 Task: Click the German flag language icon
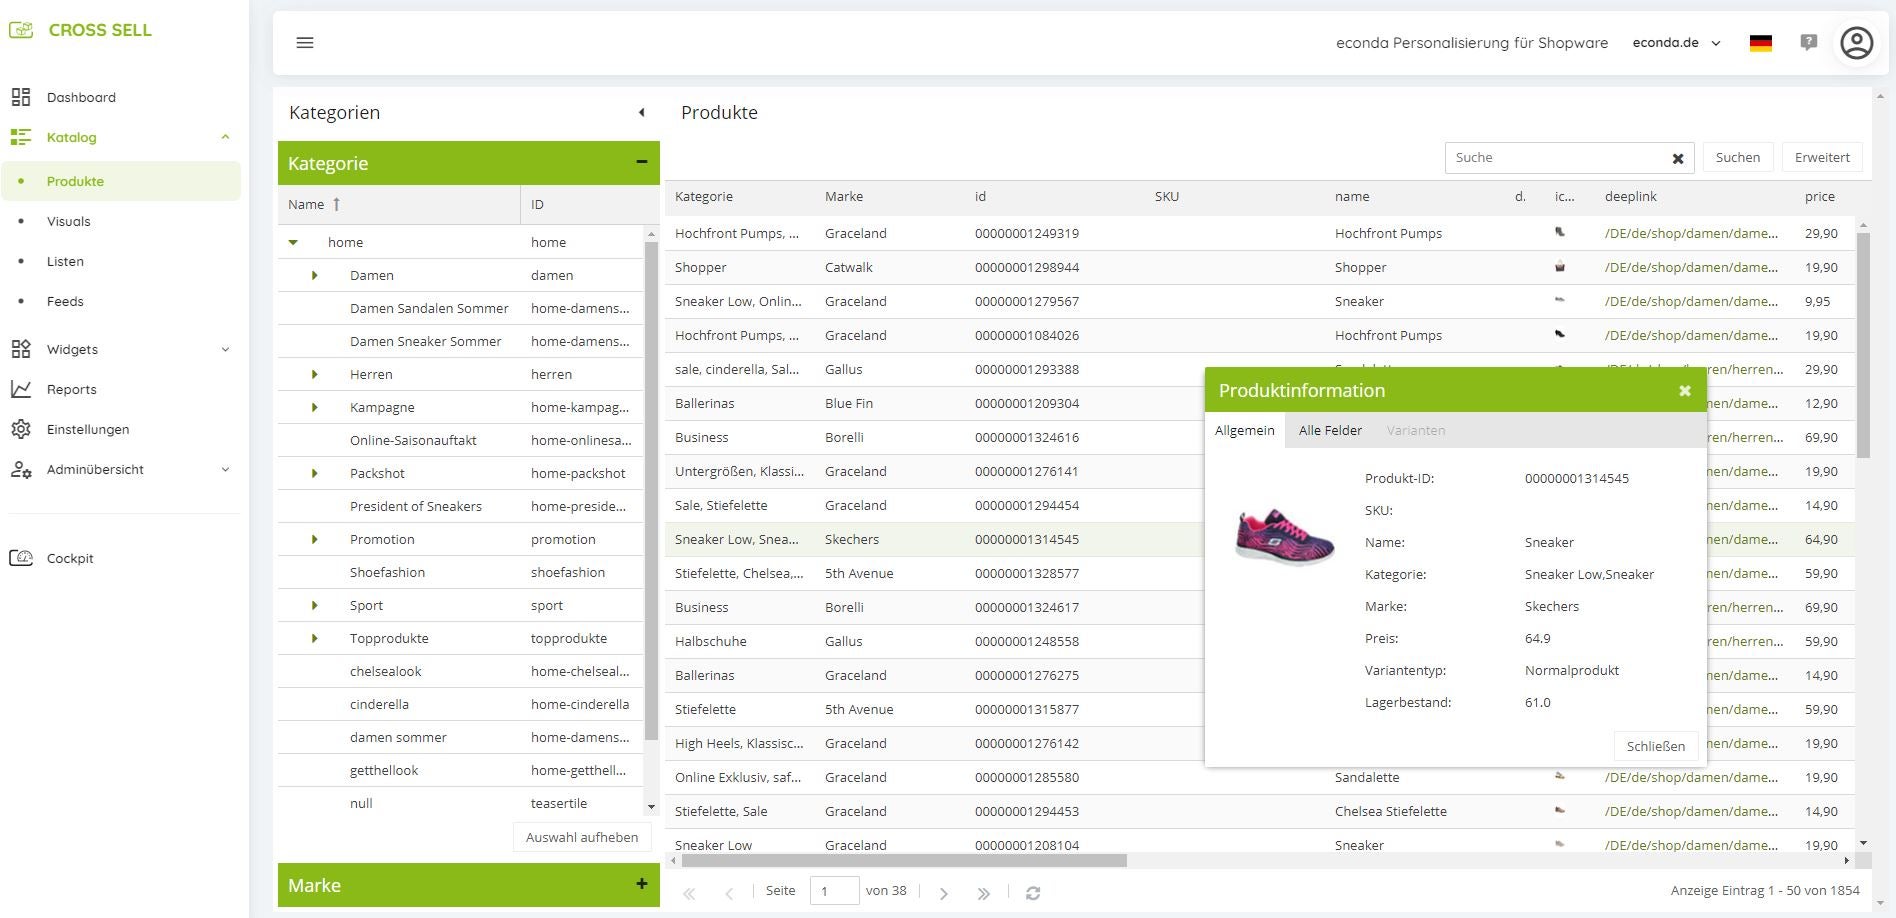pos(1761,43)
